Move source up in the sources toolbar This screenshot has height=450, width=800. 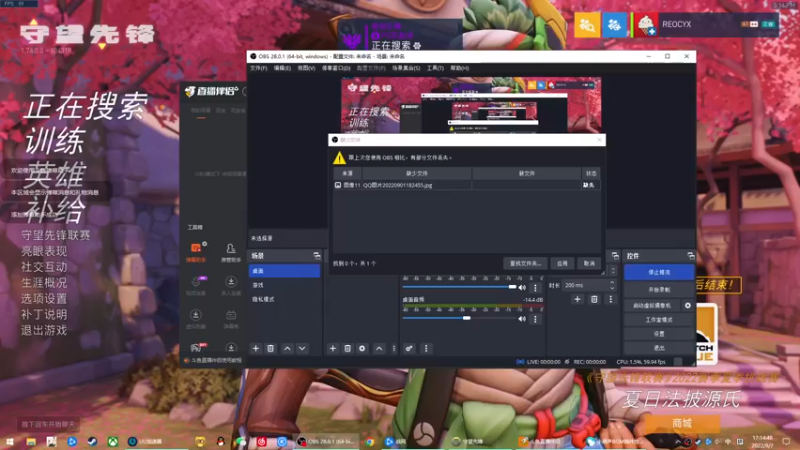pos(379,348)
